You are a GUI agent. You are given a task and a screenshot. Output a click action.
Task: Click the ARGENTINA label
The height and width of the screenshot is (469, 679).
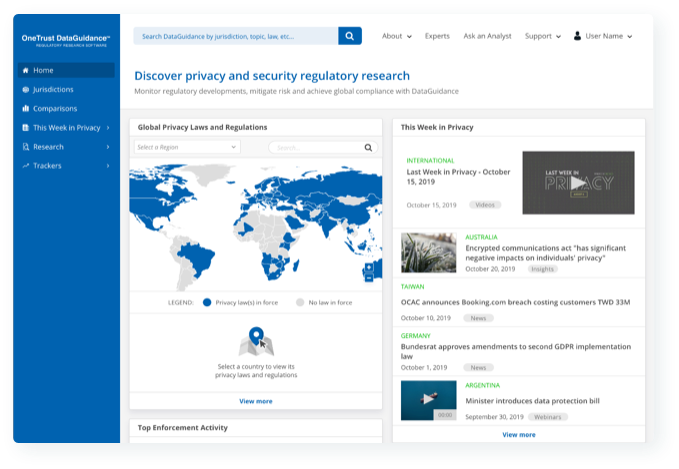pyautogui.click(x=482, y=385)
